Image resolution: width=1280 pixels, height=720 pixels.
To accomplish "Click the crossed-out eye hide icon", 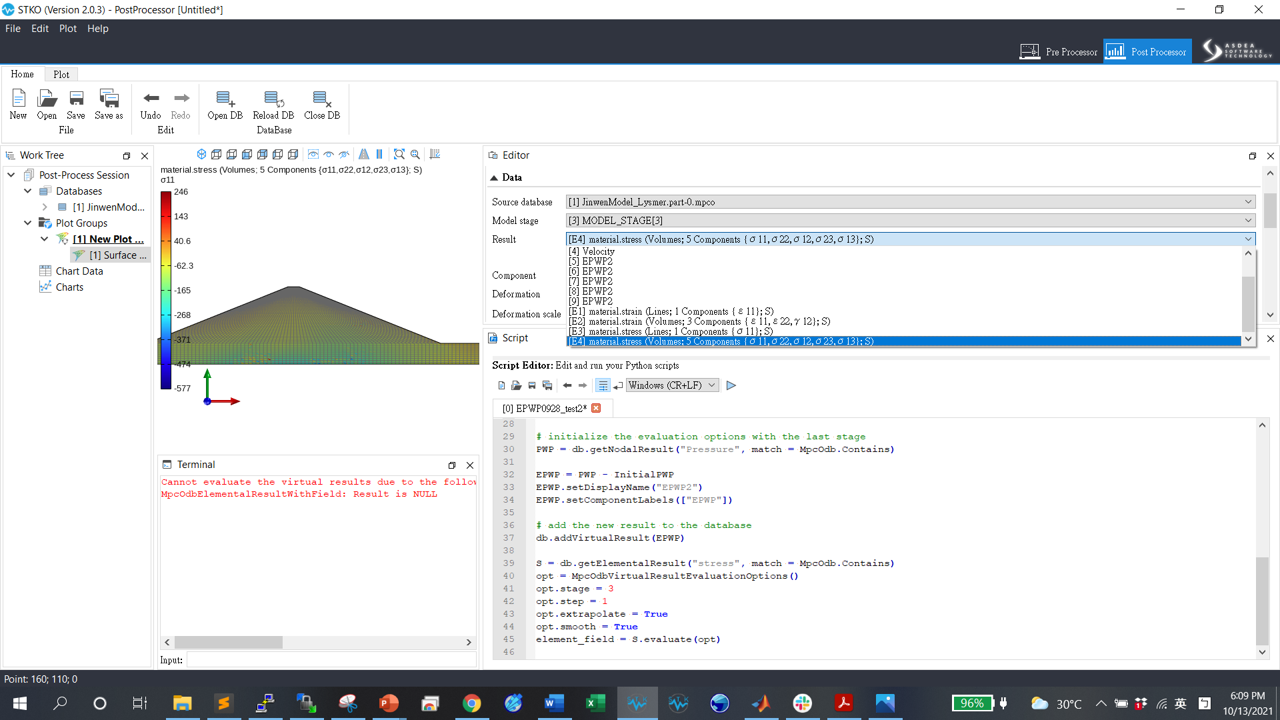I will coord(345,154).
